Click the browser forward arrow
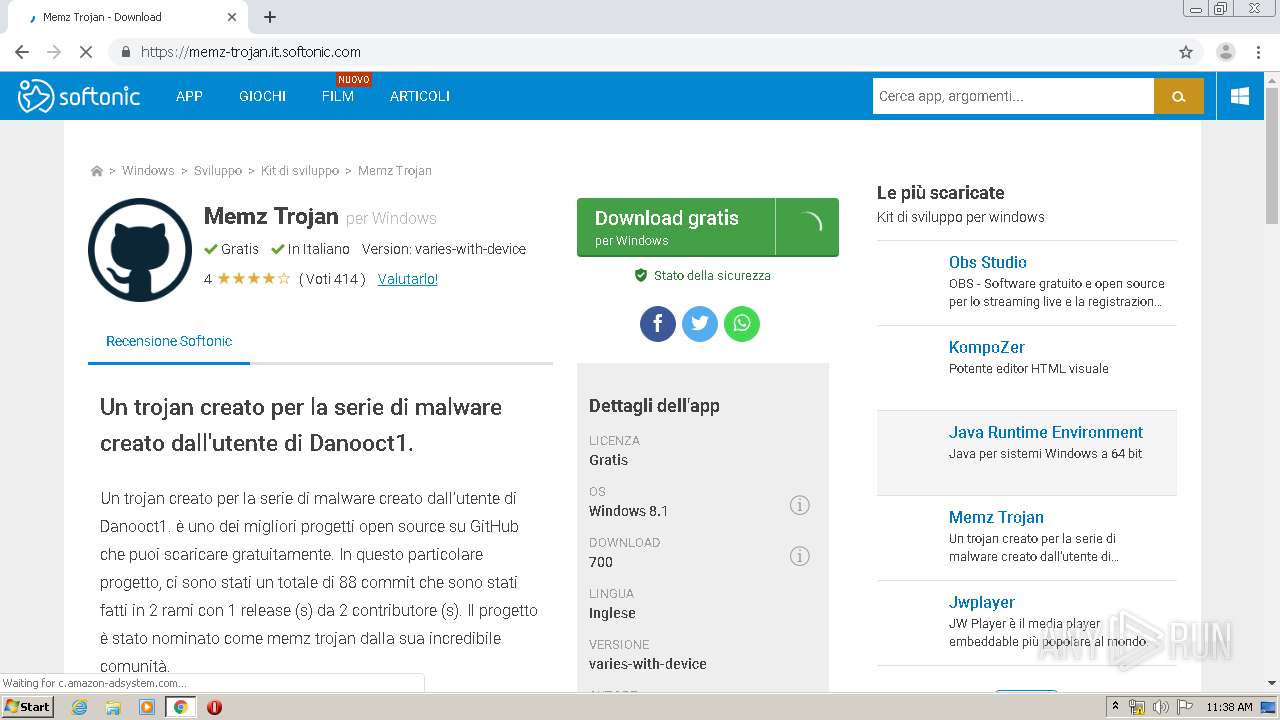 click(x=54, y=52)
